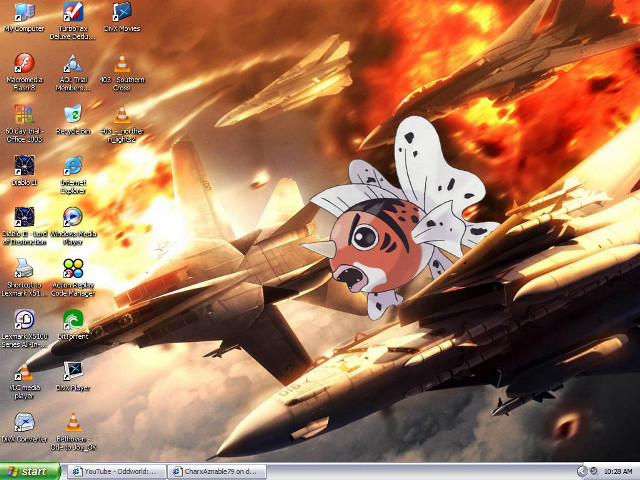
Task: Select the VLC media player shortcut
Action: click(24, 381)
